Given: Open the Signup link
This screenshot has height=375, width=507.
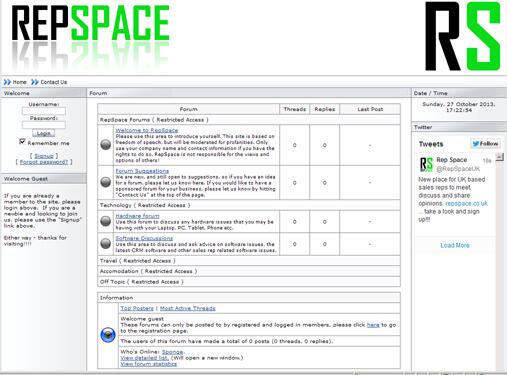Looking at the screenshot, I should 44,156.
